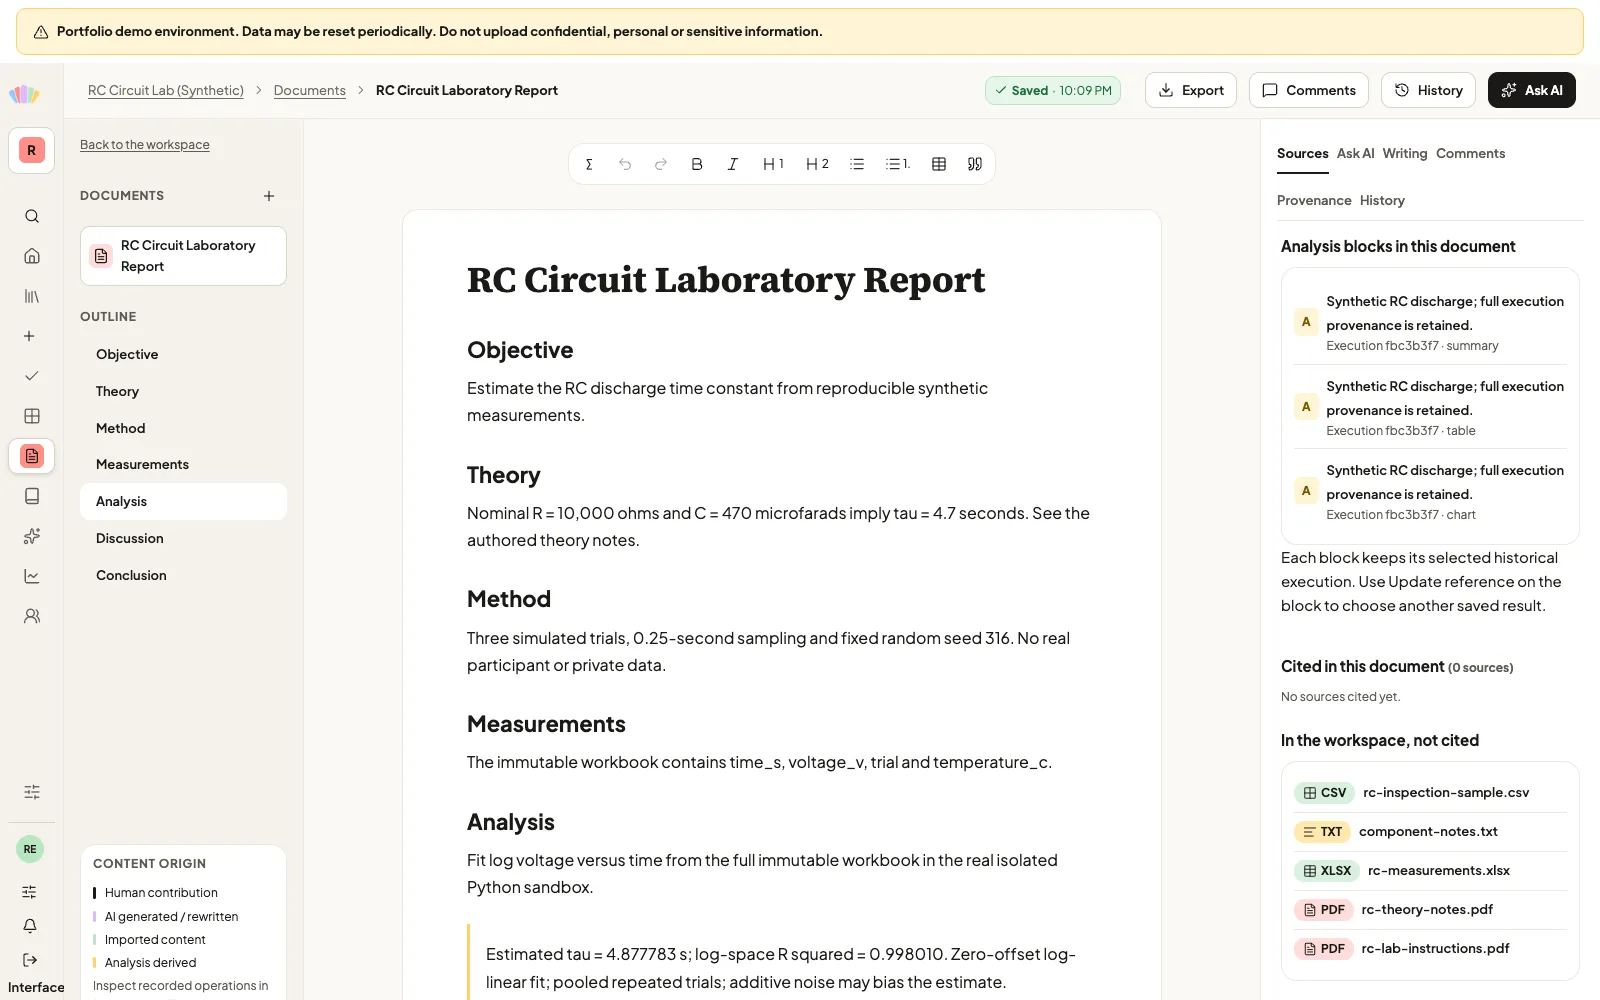The height and width of the screenshot is (1000, 1600).
Task: Launch Ask AI from the header
Action: click(x=1532, y=90)
